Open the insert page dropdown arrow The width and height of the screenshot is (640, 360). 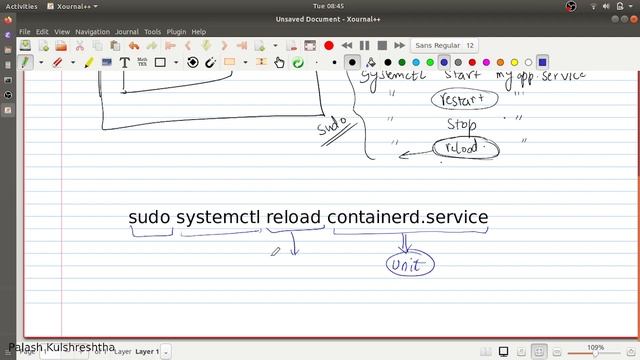pos(275,45)
